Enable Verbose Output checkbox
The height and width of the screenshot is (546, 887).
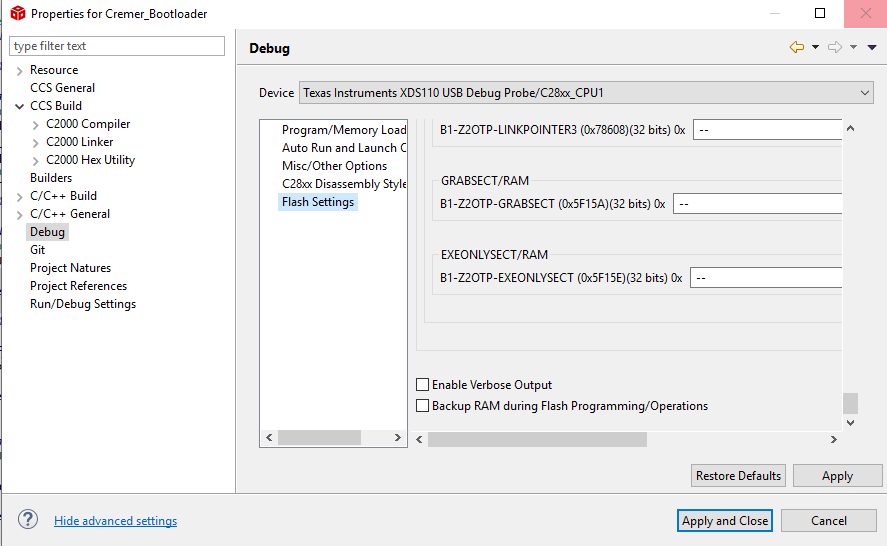click(422, 385)
